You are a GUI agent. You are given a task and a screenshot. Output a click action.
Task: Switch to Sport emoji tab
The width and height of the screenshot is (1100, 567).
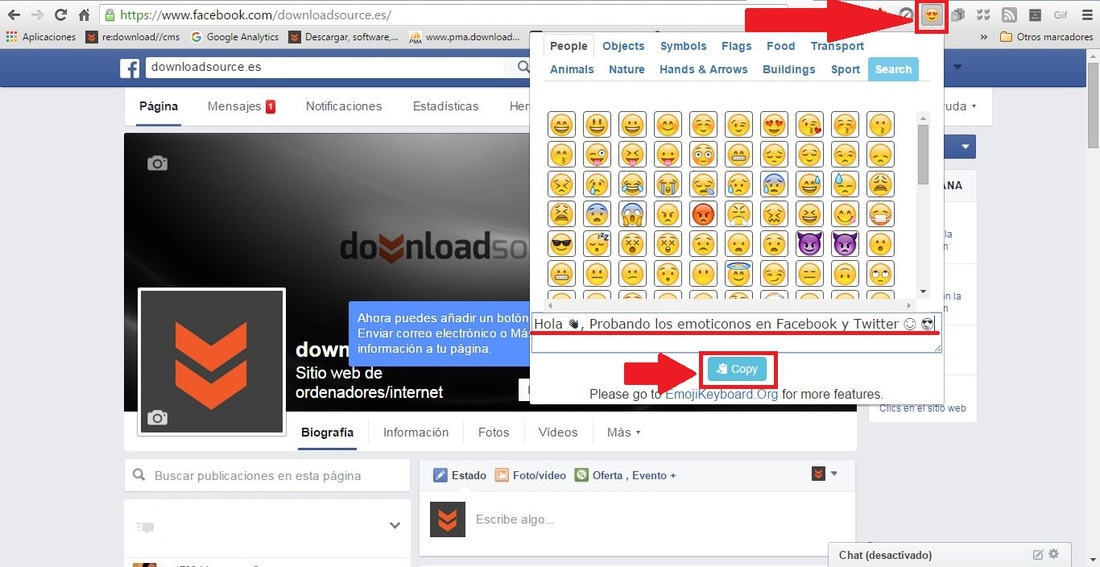(x=845, y=69)
